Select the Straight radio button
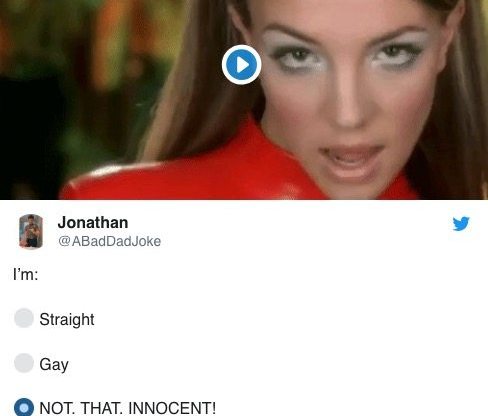The height and width of the screenshot is (416, 488). pyautogui.click(x=24, y=318)
